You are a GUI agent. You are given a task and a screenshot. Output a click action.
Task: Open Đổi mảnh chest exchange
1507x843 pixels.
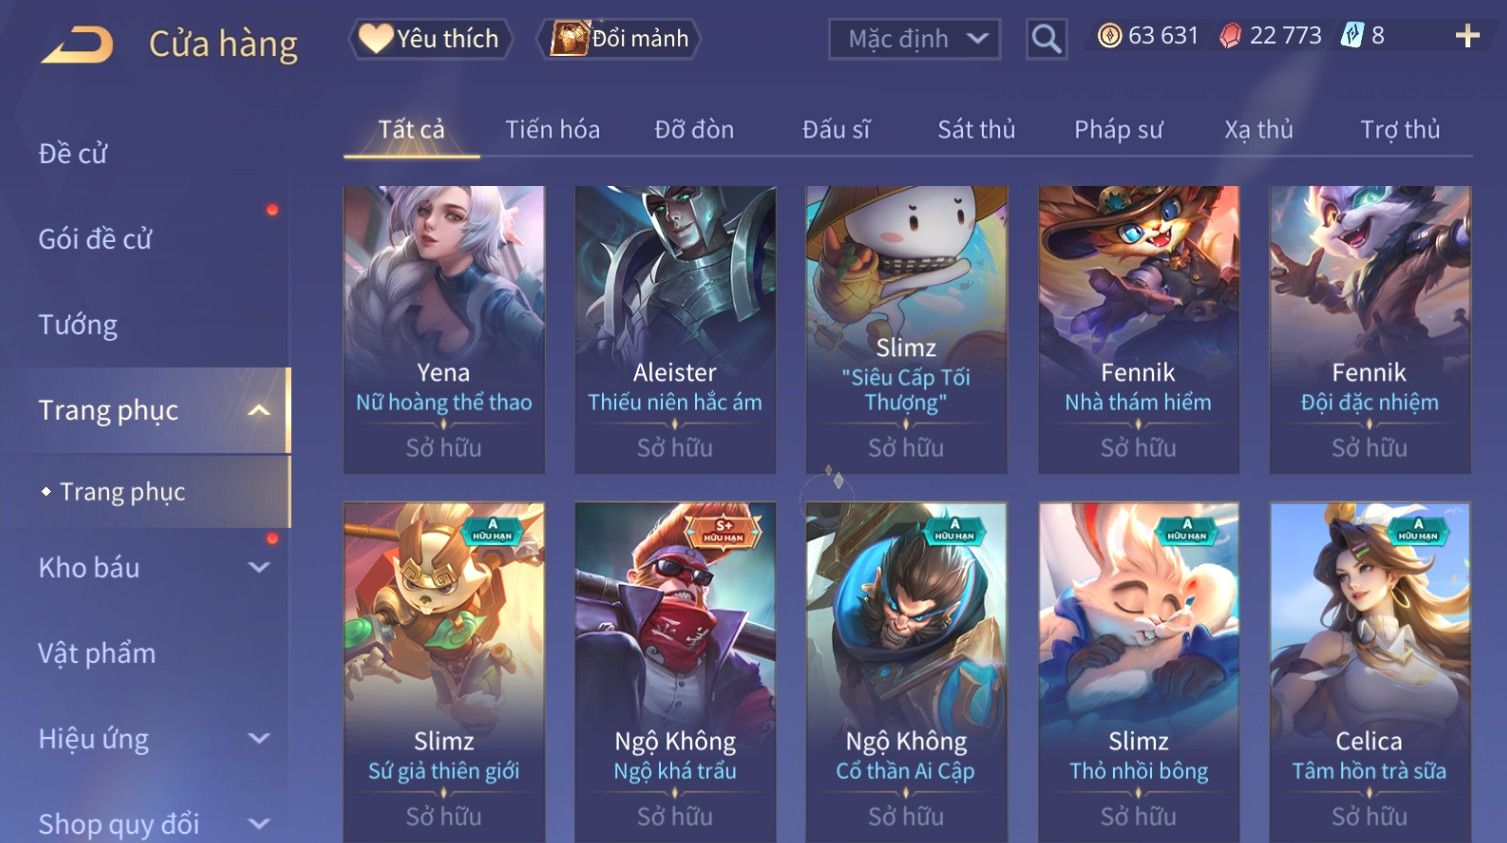(619, 39)
